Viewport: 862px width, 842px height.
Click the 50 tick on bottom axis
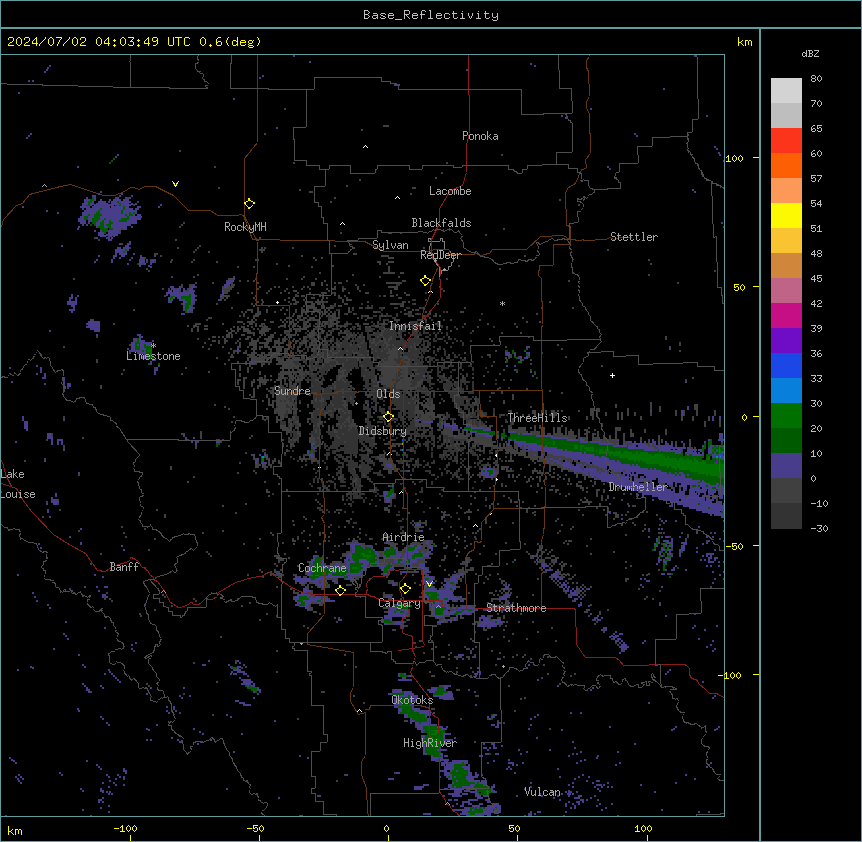click(514, 829)
